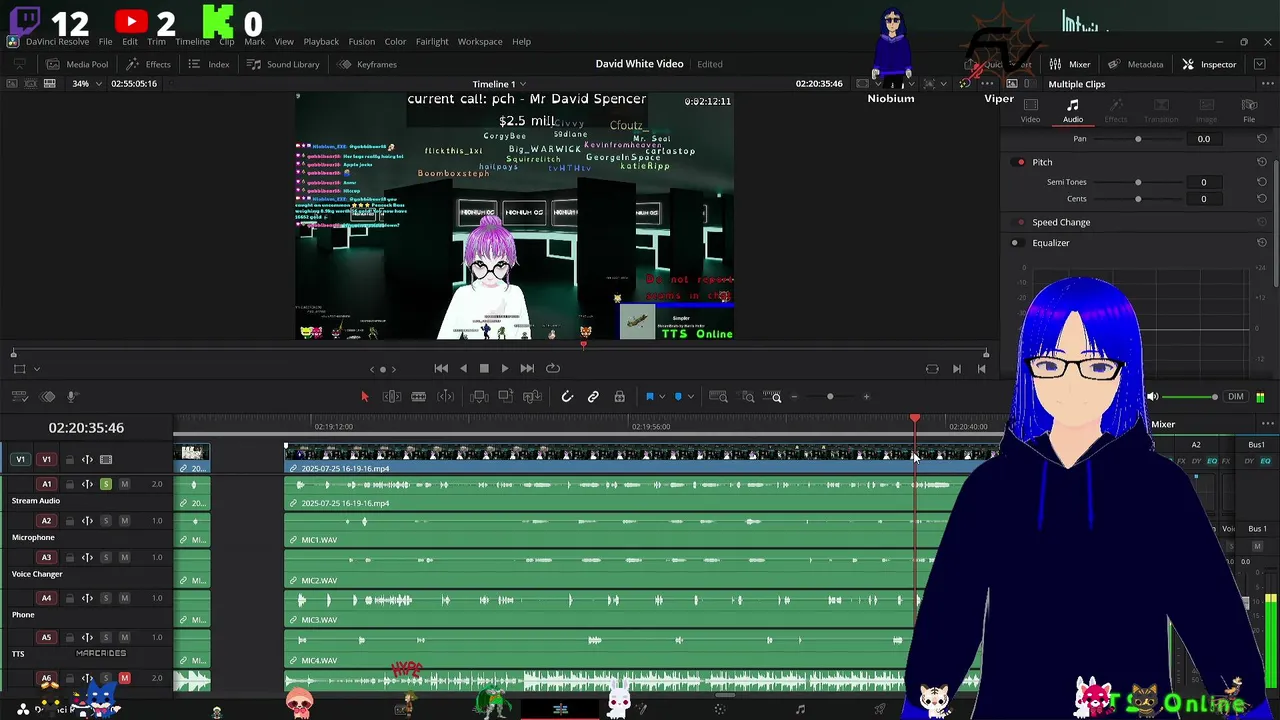
Task: Select the Selection Mode arrow tool
Action: (x=365, y=397)
